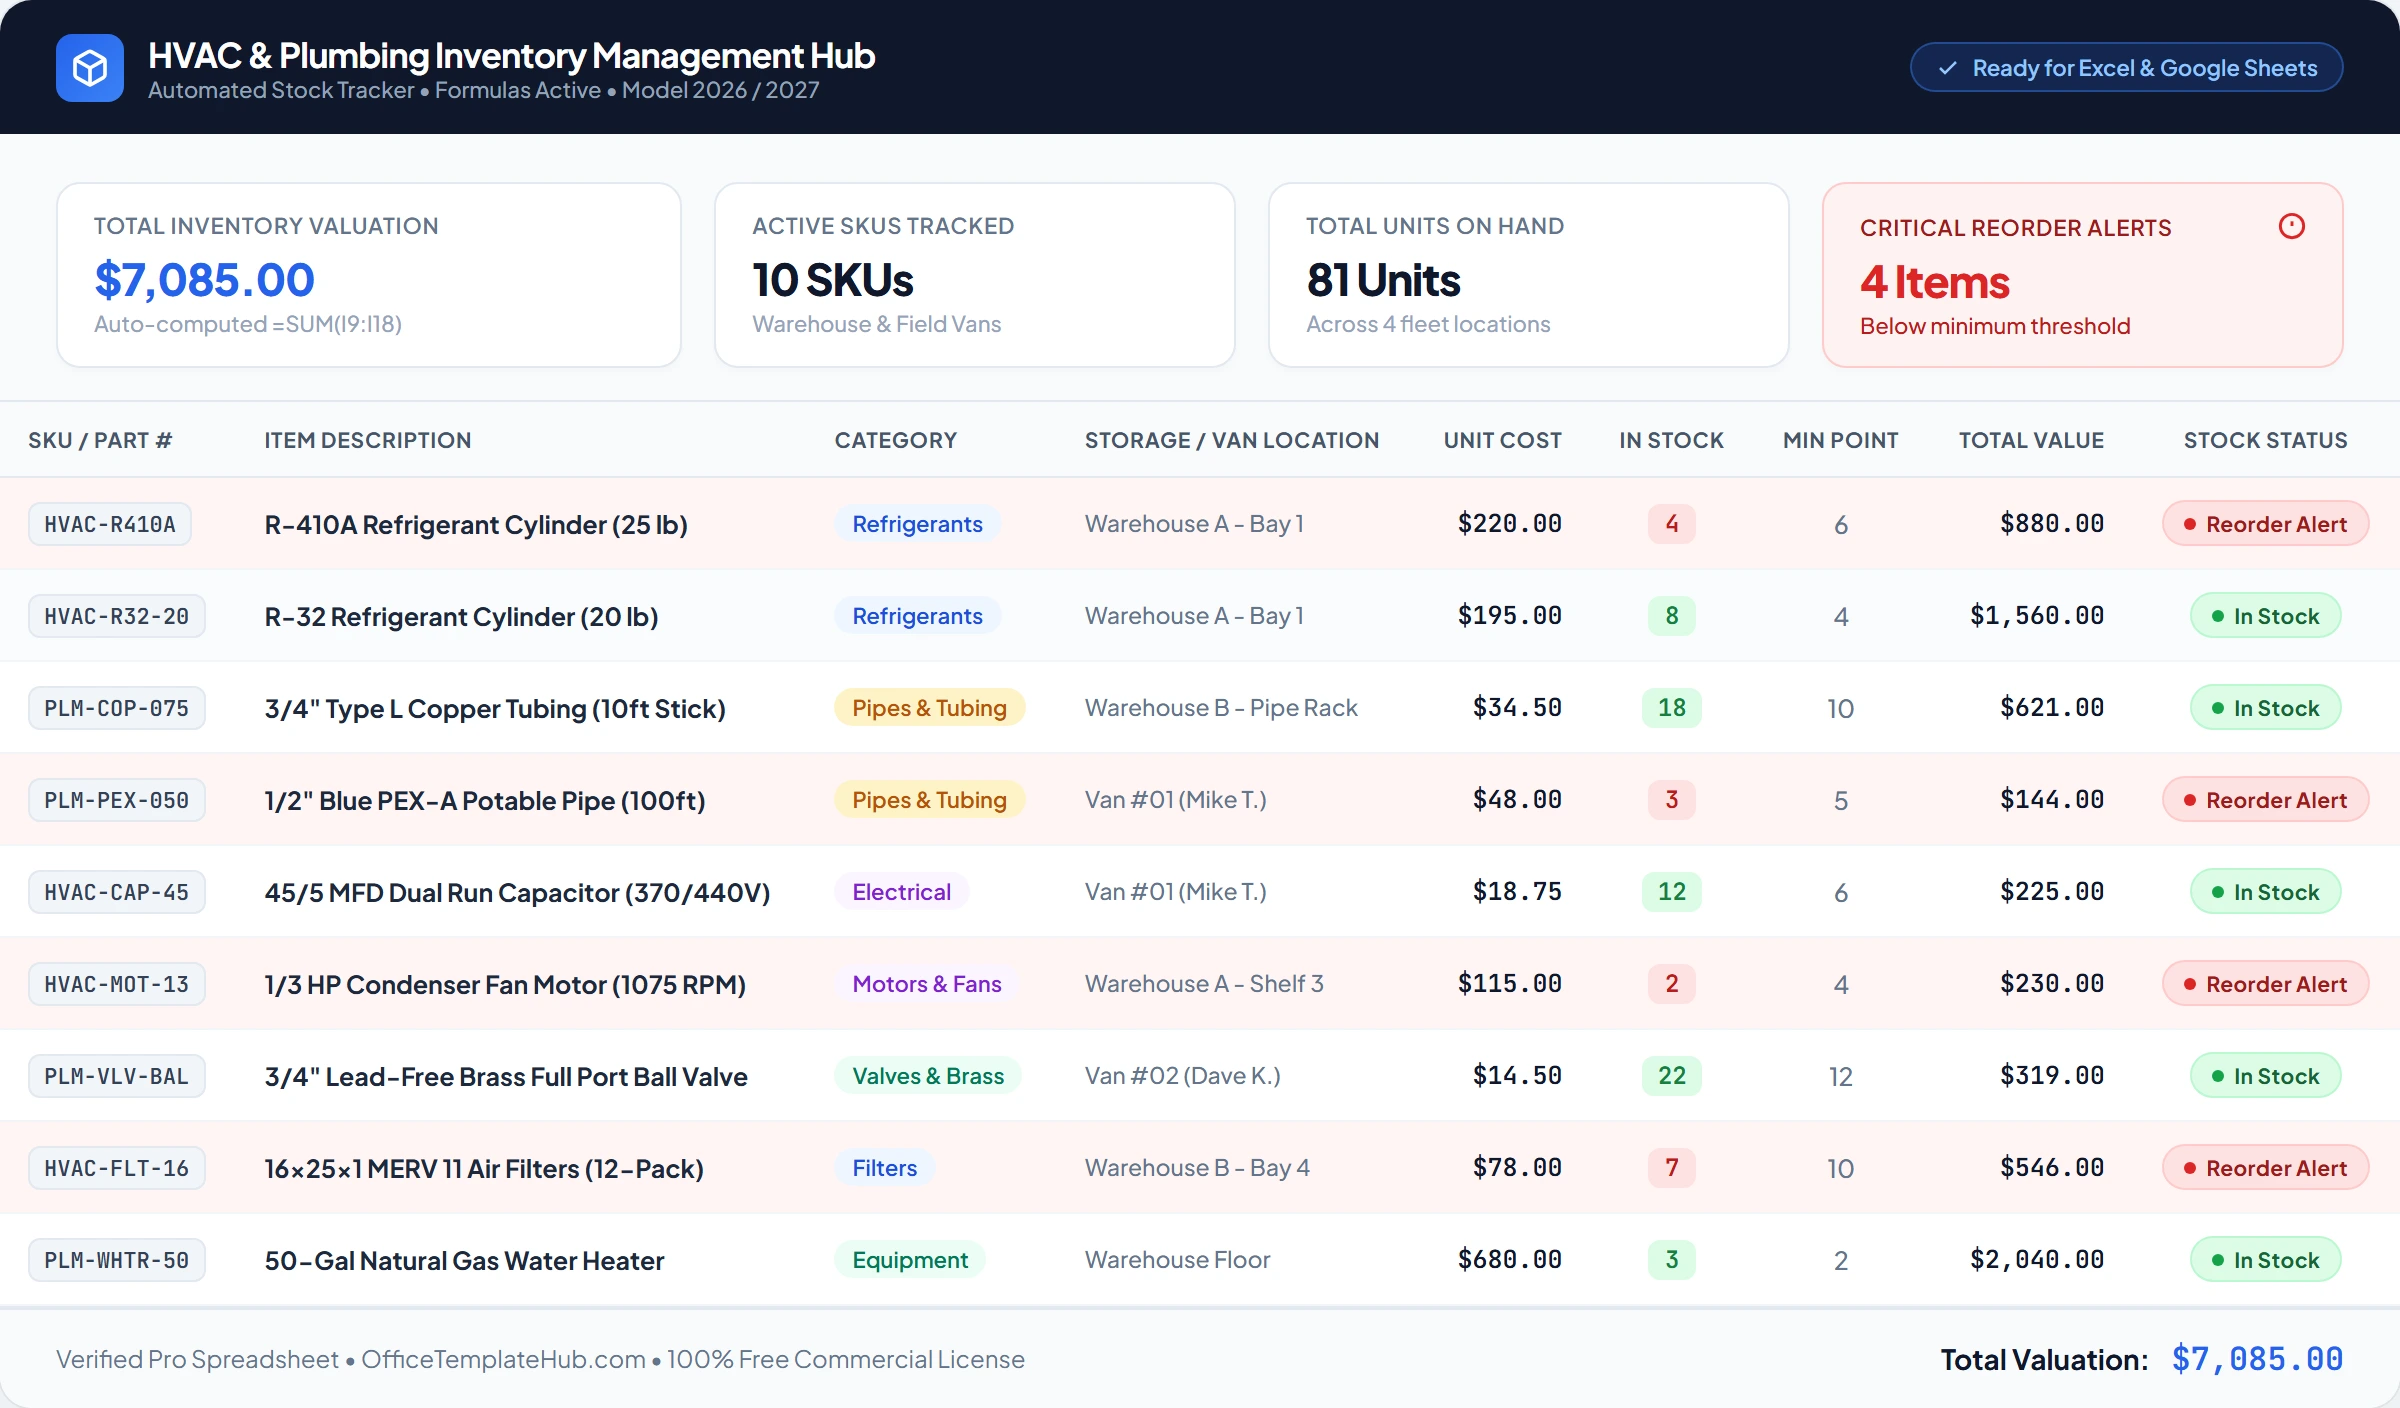
Task: Click Refrigerants tag in HVAC-R32-20 row
Action: [x=917, y=616]
